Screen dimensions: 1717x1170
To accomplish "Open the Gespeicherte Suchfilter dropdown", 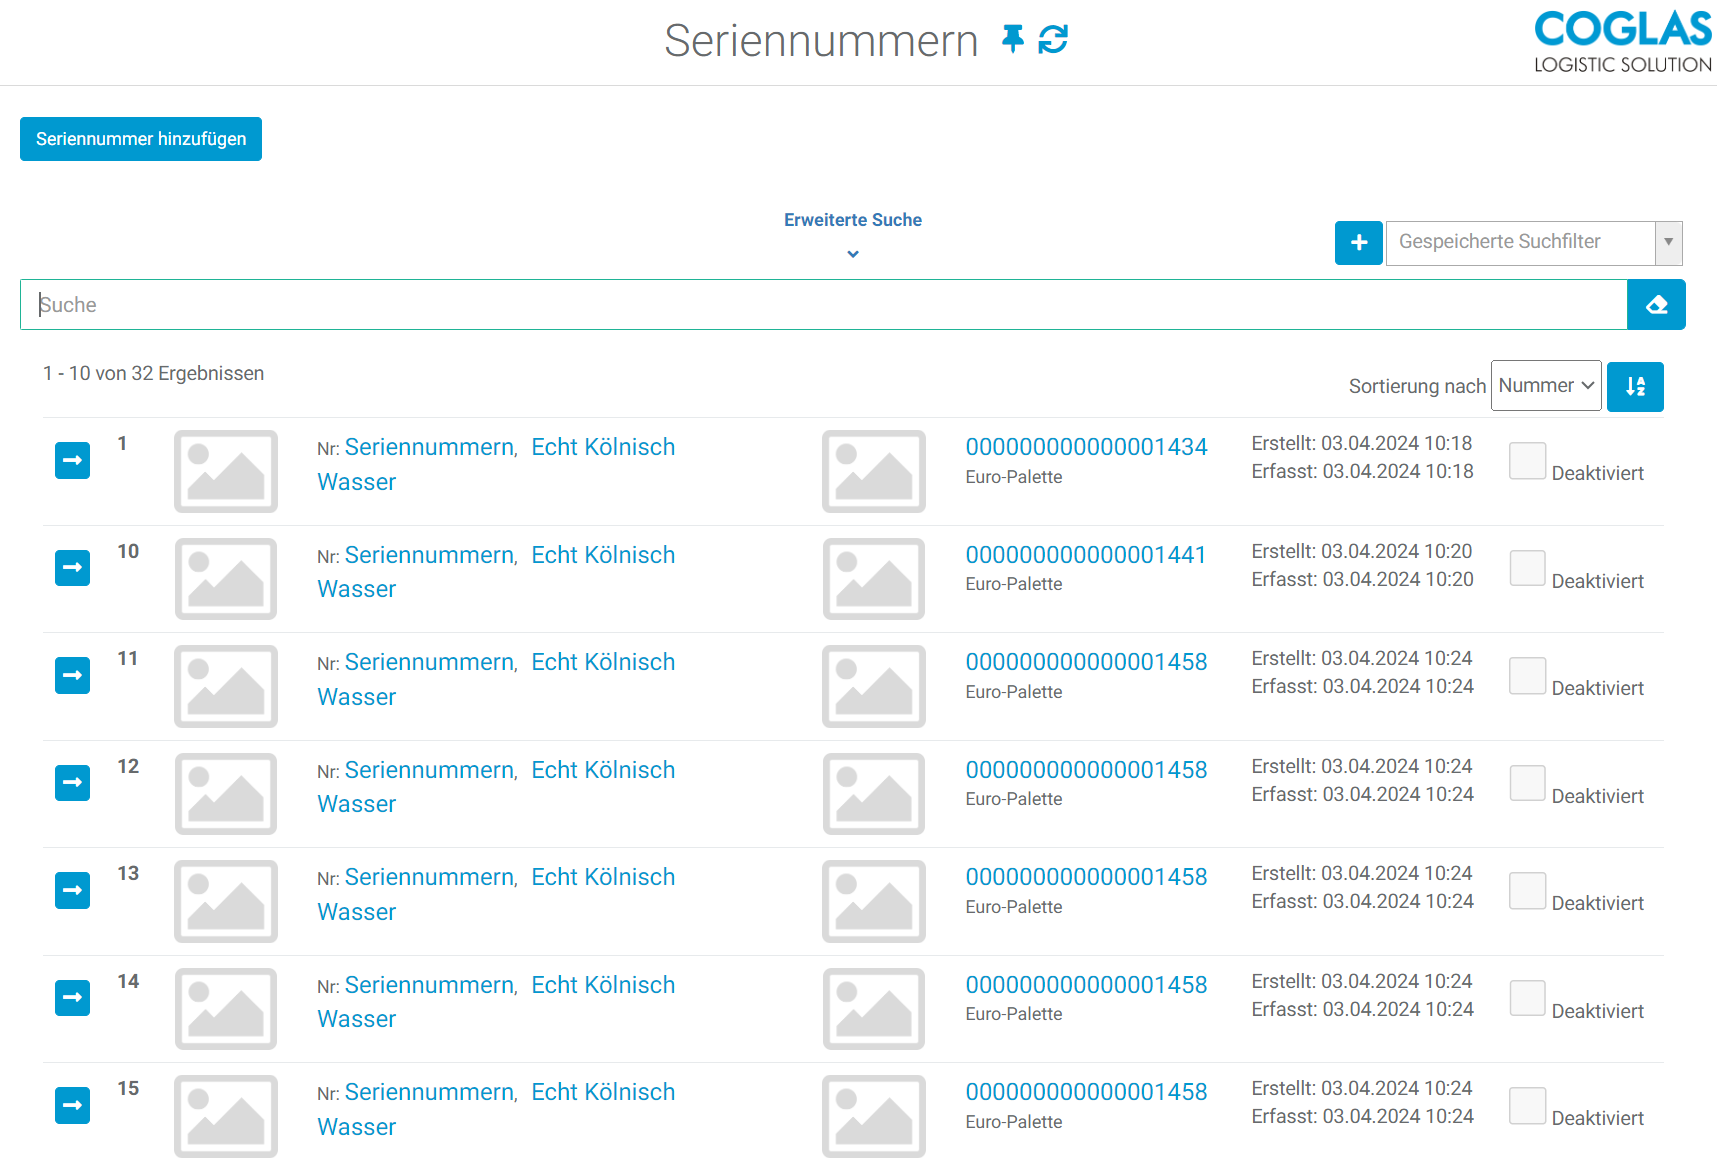I will pos(1533,243).
